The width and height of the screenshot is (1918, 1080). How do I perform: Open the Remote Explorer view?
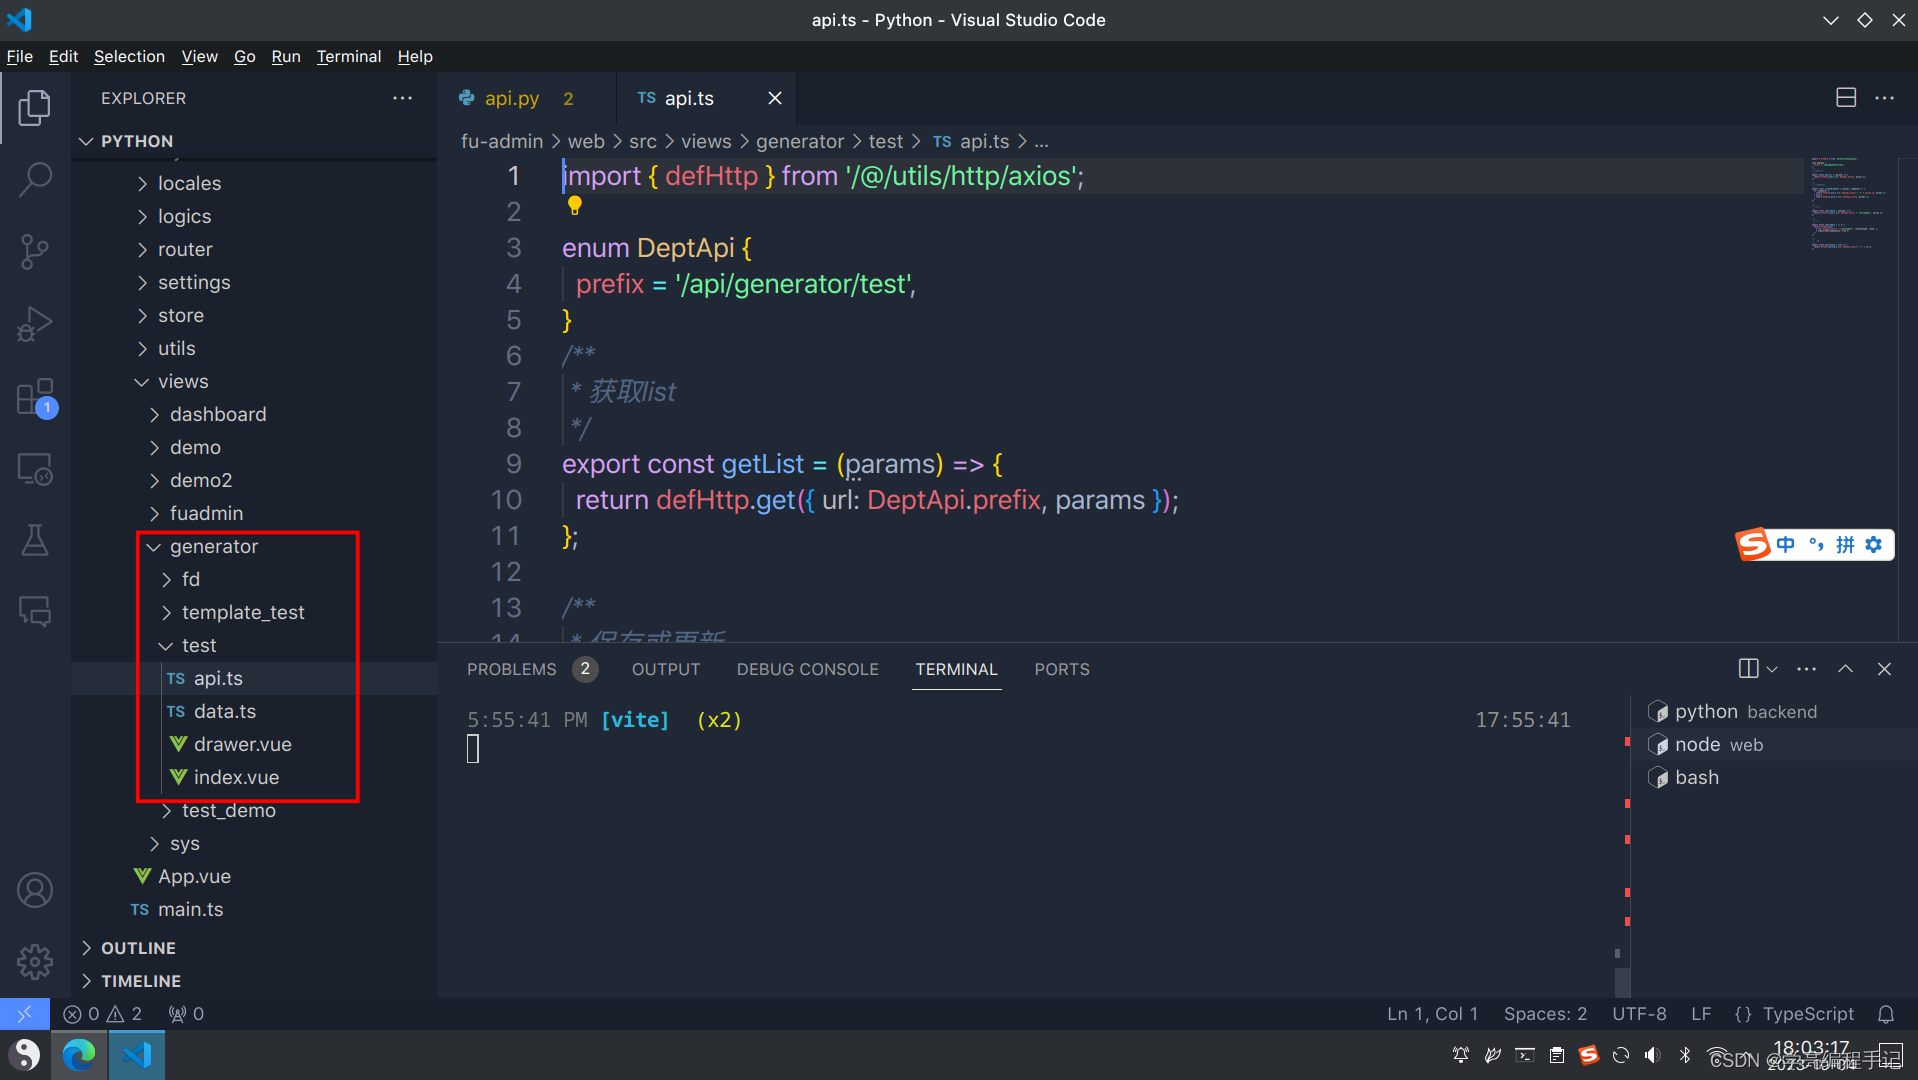[x=35, y=468]
